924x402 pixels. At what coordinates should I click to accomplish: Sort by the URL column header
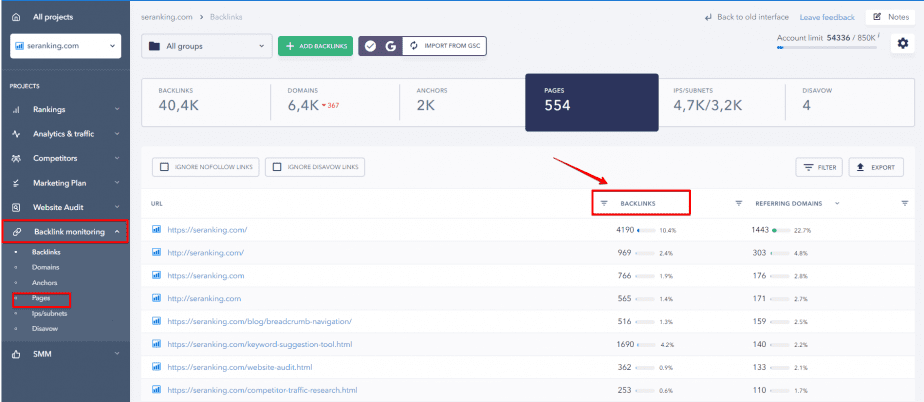click(x=156, y=203)
